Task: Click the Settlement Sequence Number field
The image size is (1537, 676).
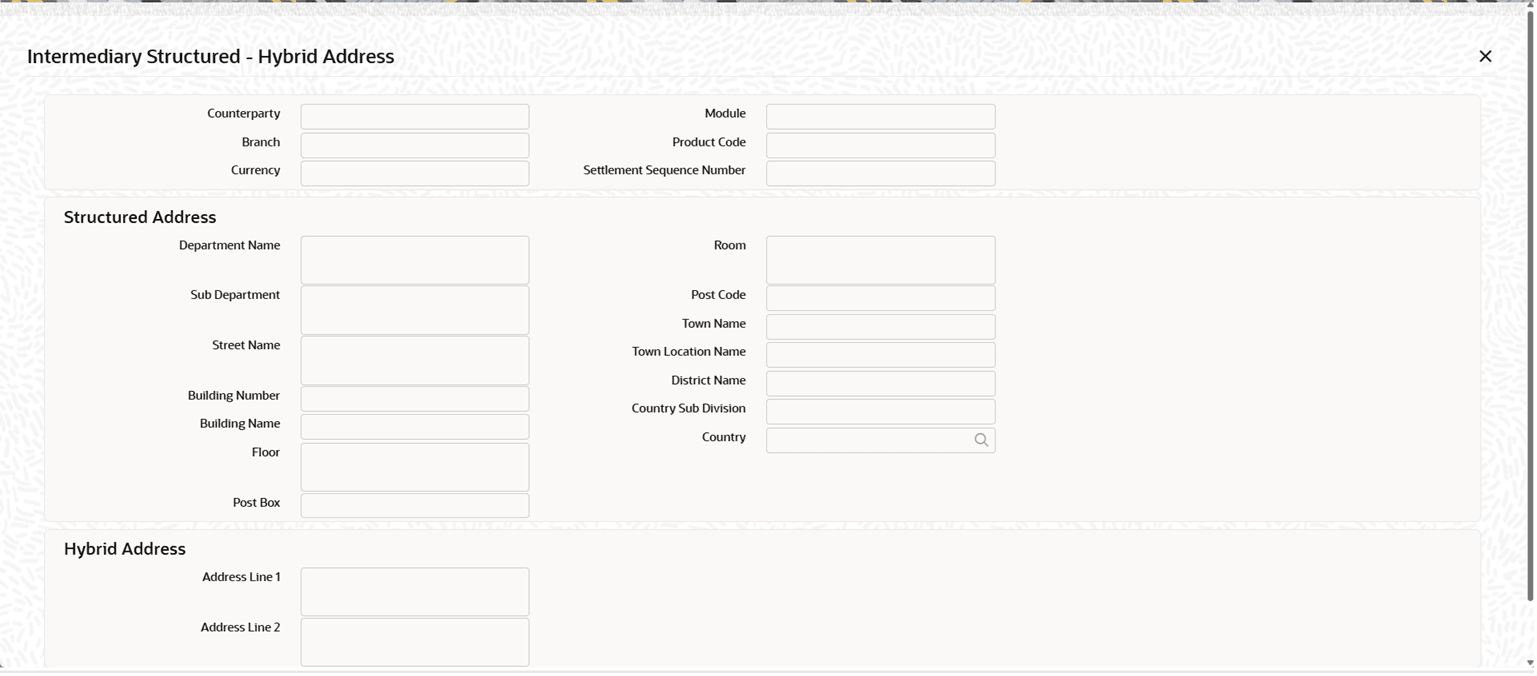Action: [880, 173]
